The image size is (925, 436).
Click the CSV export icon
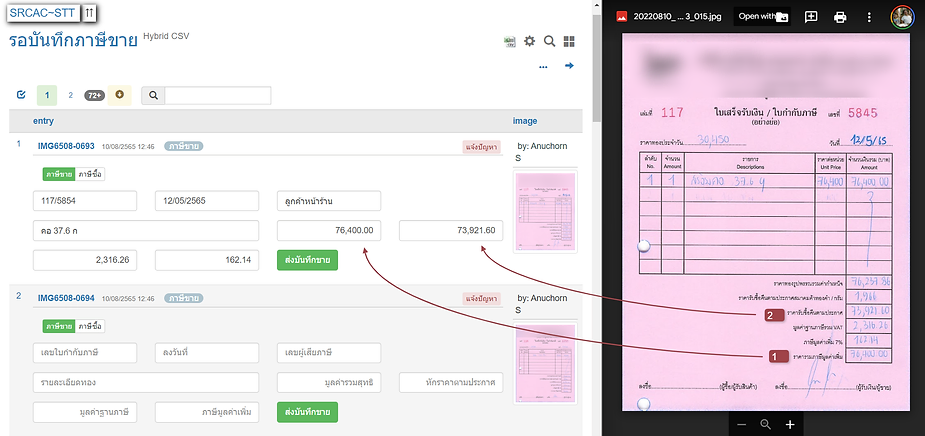(x=510, y=41)
